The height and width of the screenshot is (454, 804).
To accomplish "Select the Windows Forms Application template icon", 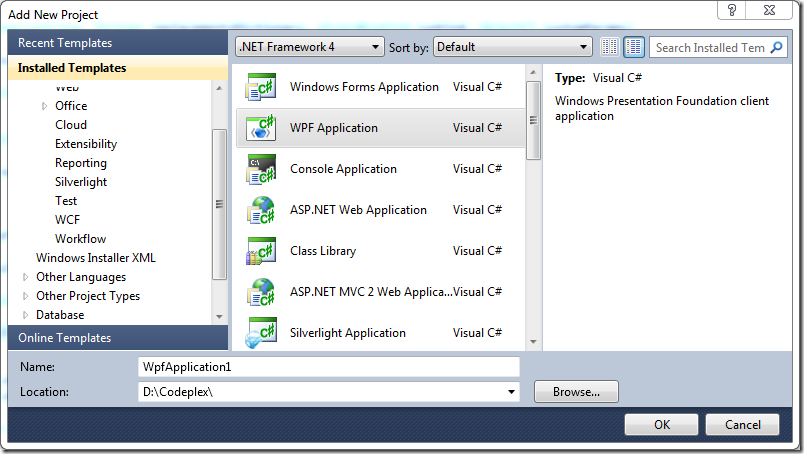I will click(x=261, y=87).
